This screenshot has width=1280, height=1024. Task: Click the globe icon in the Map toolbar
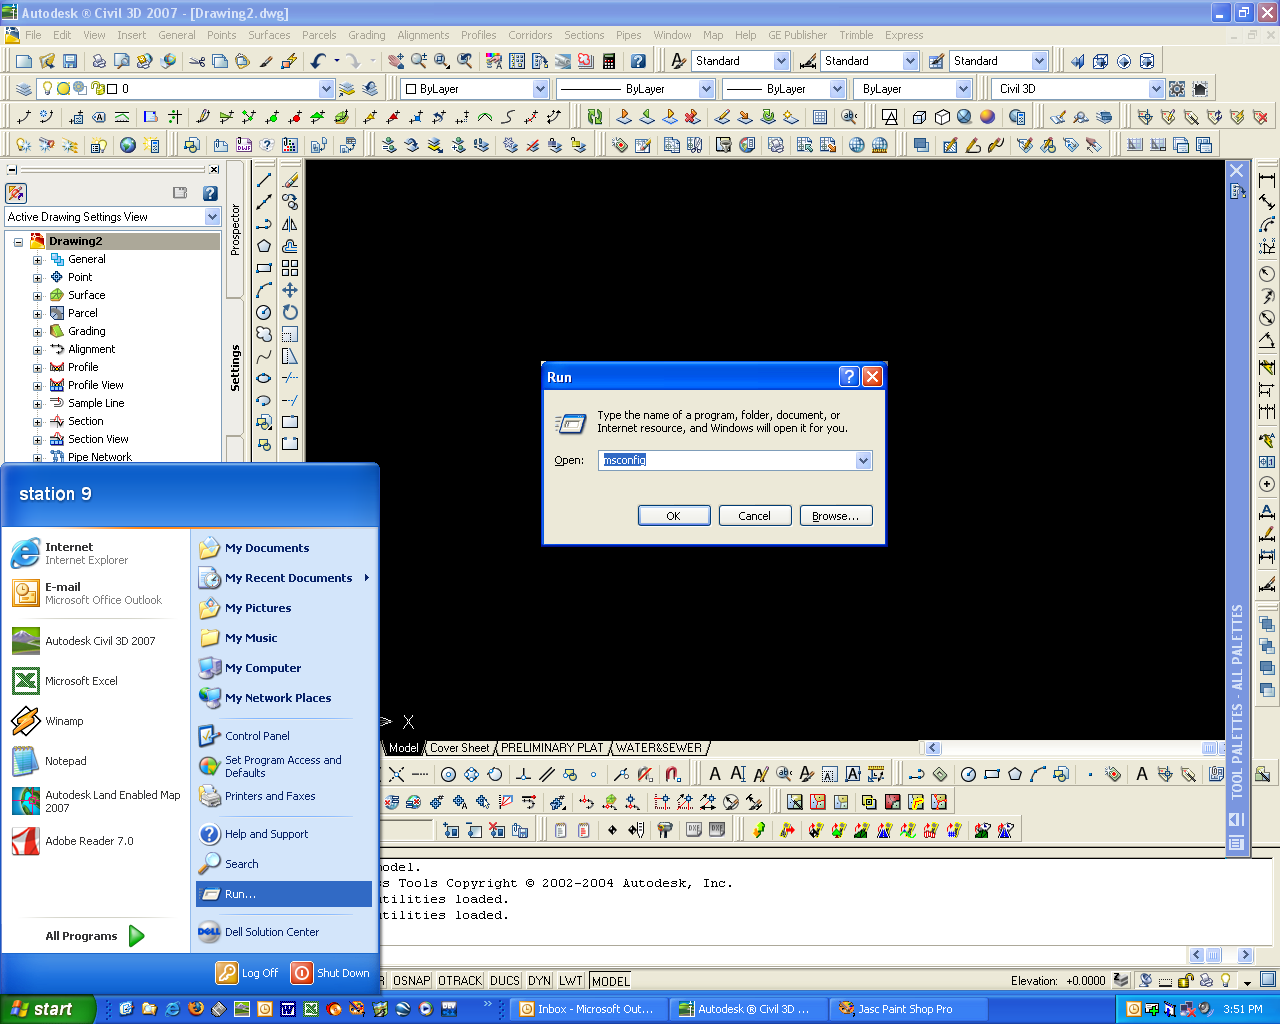tap(128, 145)
